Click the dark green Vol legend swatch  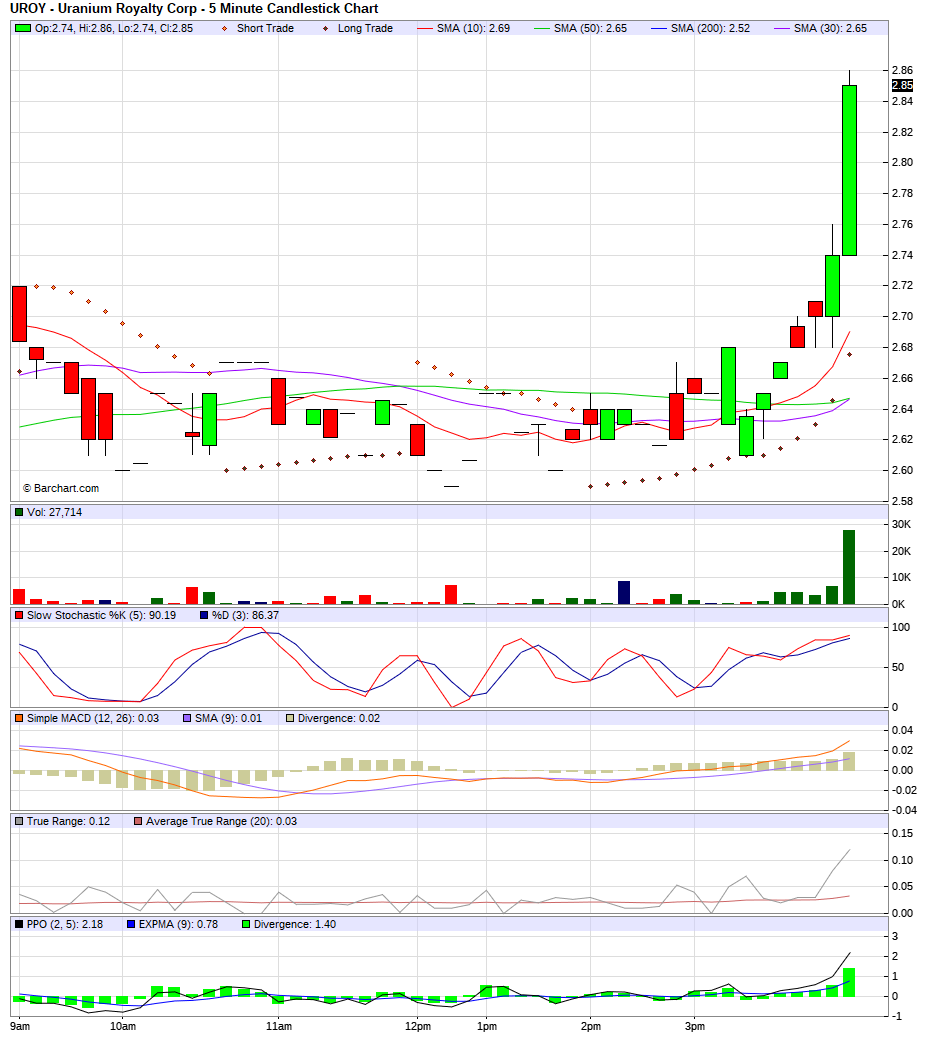[19, 512]
